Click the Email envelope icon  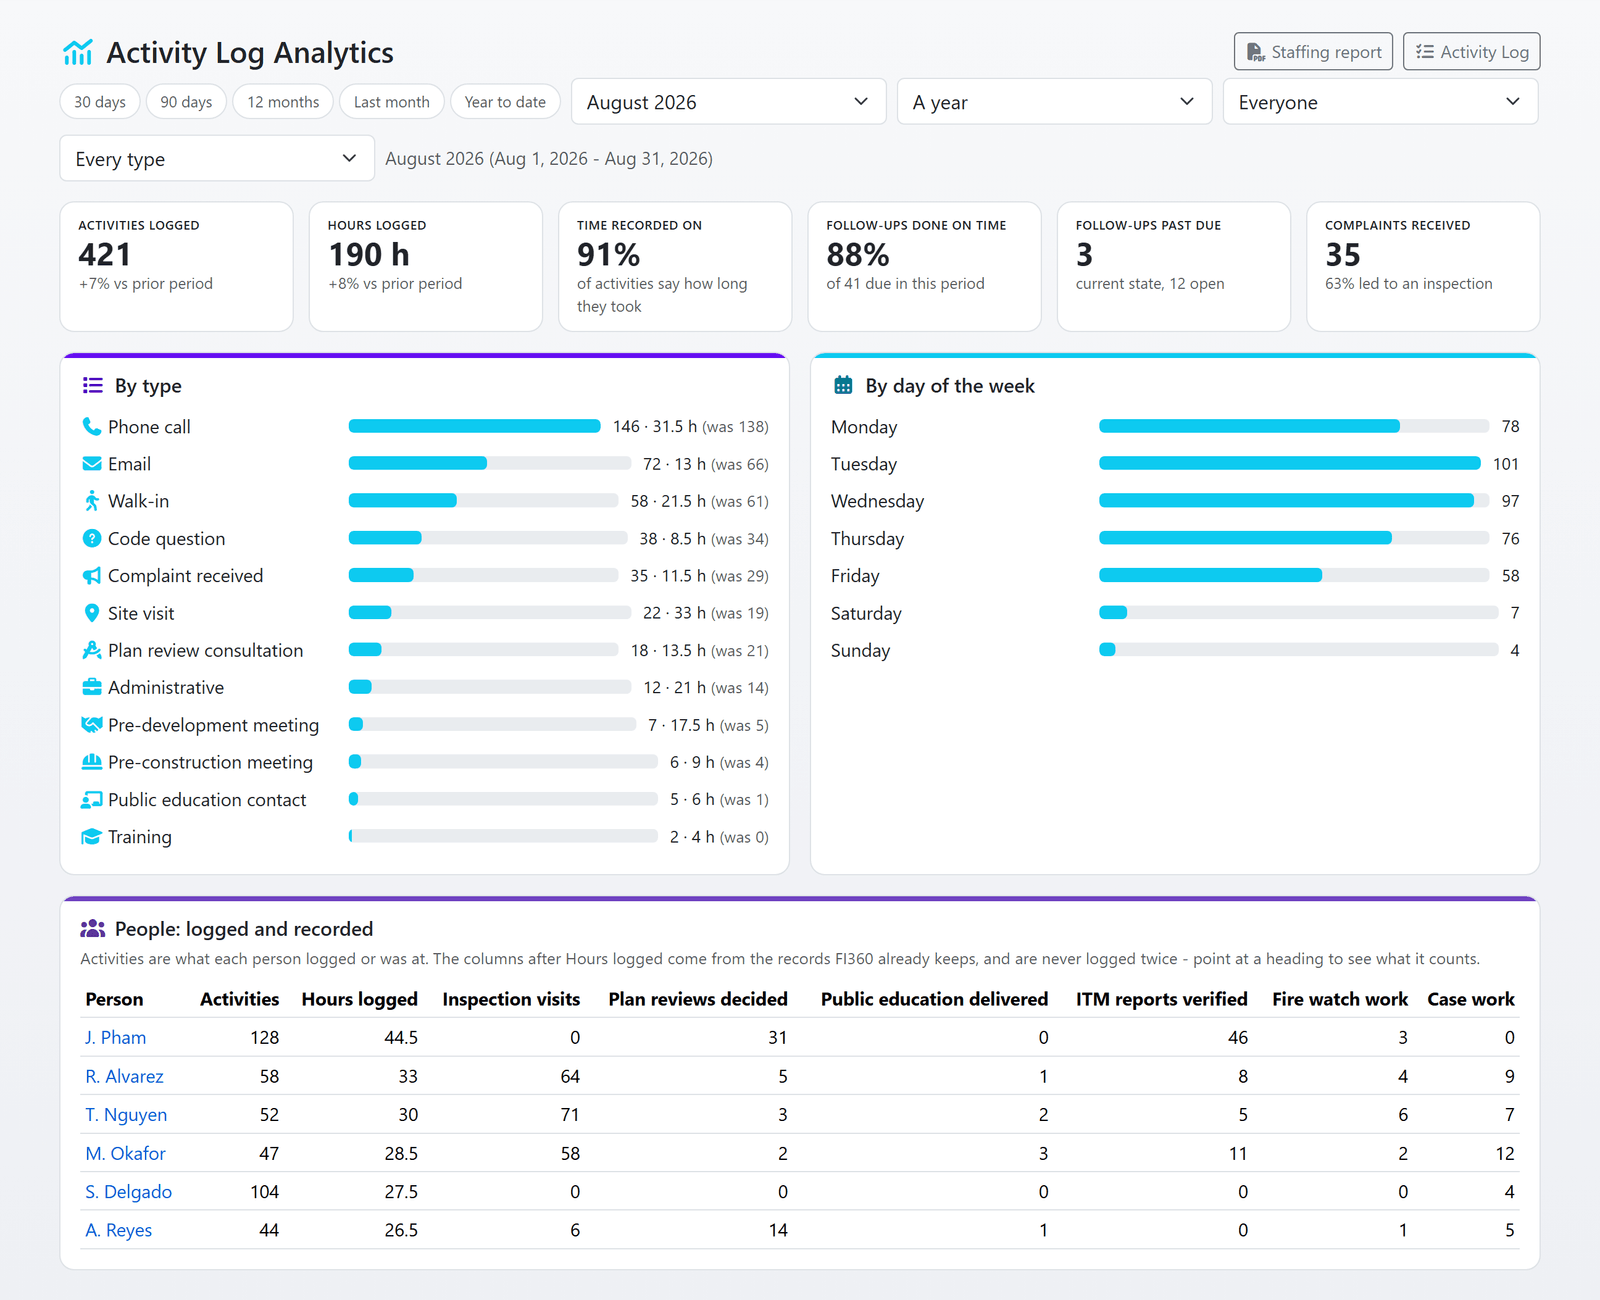pyautogui.click(x=91, y=464)
